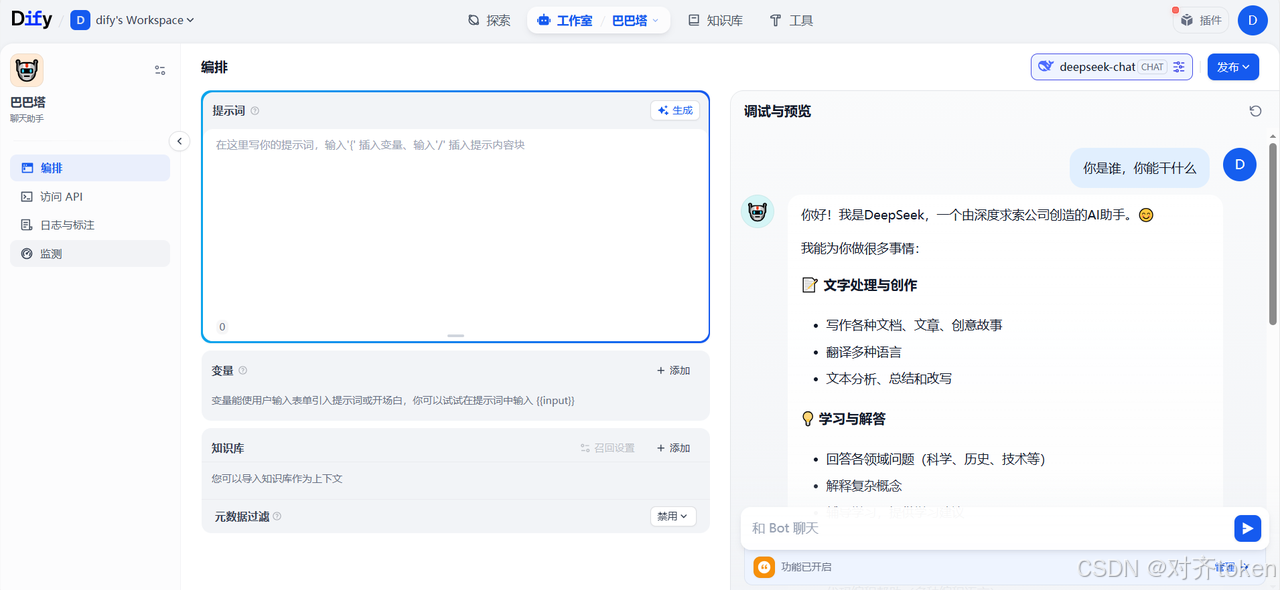
Task: Click the user message 你是谁，你能干什么
Action: pos(1139,168)
